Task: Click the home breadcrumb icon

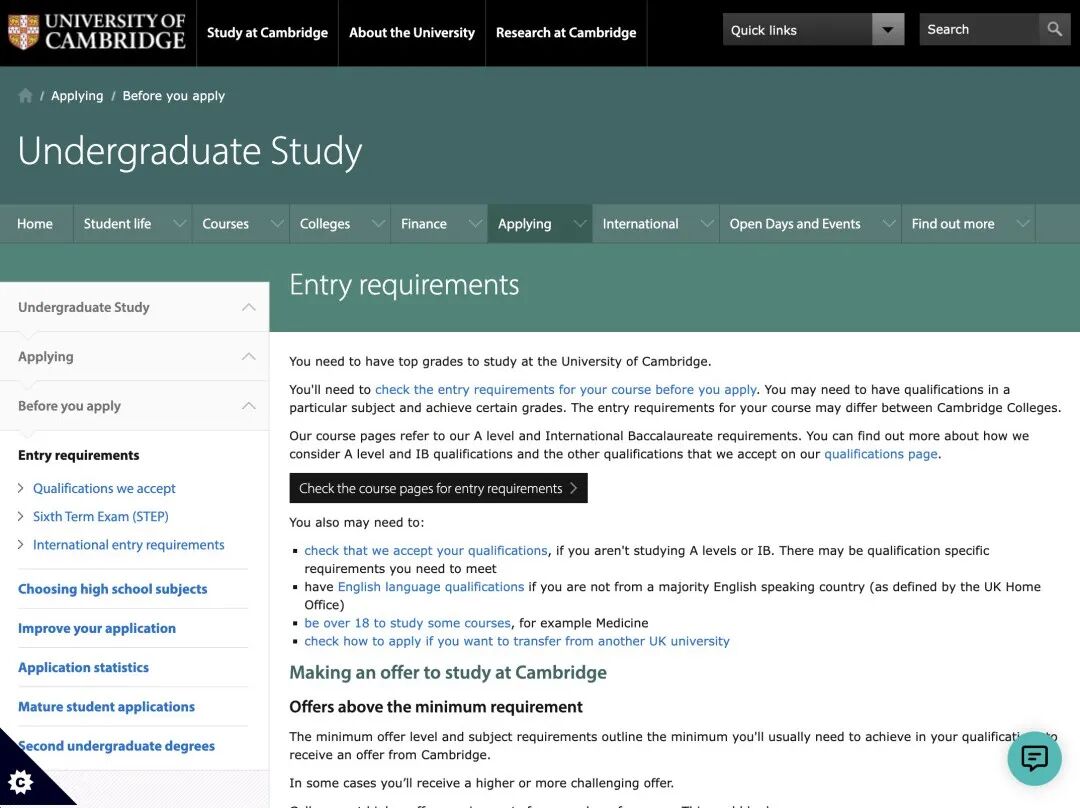Action: pyautogui.click(x=25, y=96)
